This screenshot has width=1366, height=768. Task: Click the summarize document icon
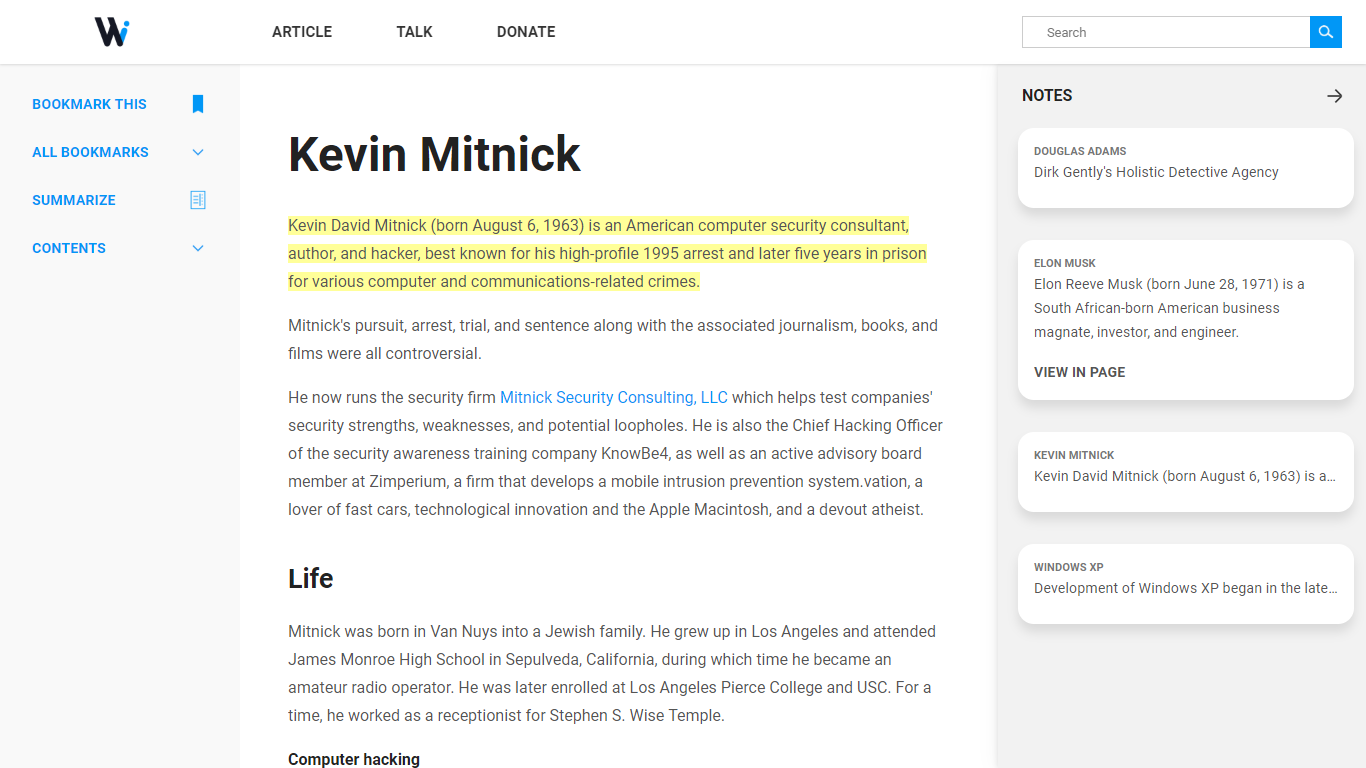click(x=198, y=200)
